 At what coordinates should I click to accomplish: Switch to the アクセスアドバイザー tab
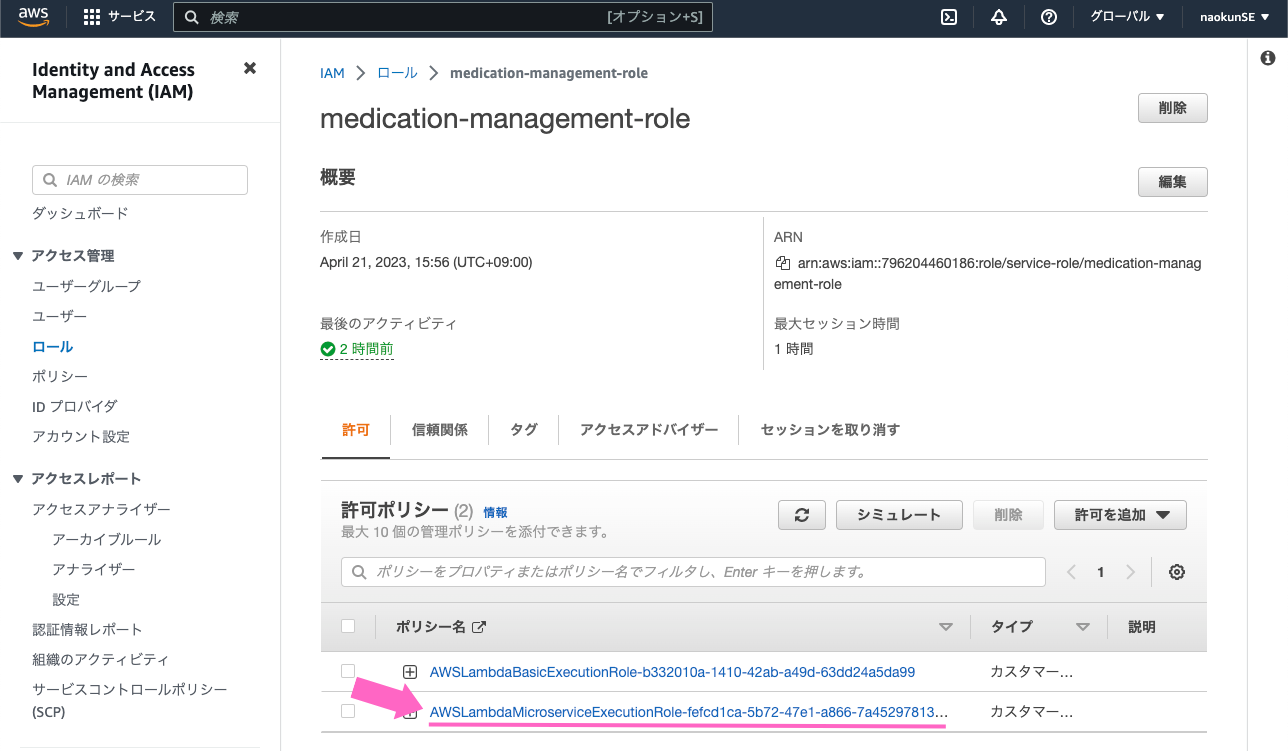649,430
